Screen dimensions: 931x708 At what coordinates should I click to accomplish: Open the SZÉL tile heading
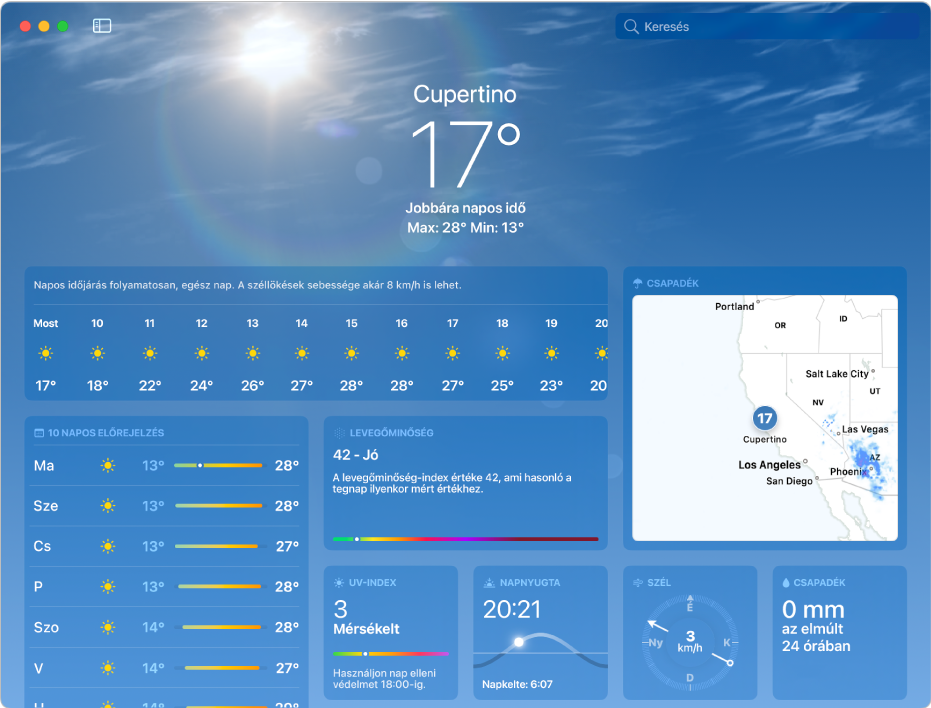[x=659, y=583]
